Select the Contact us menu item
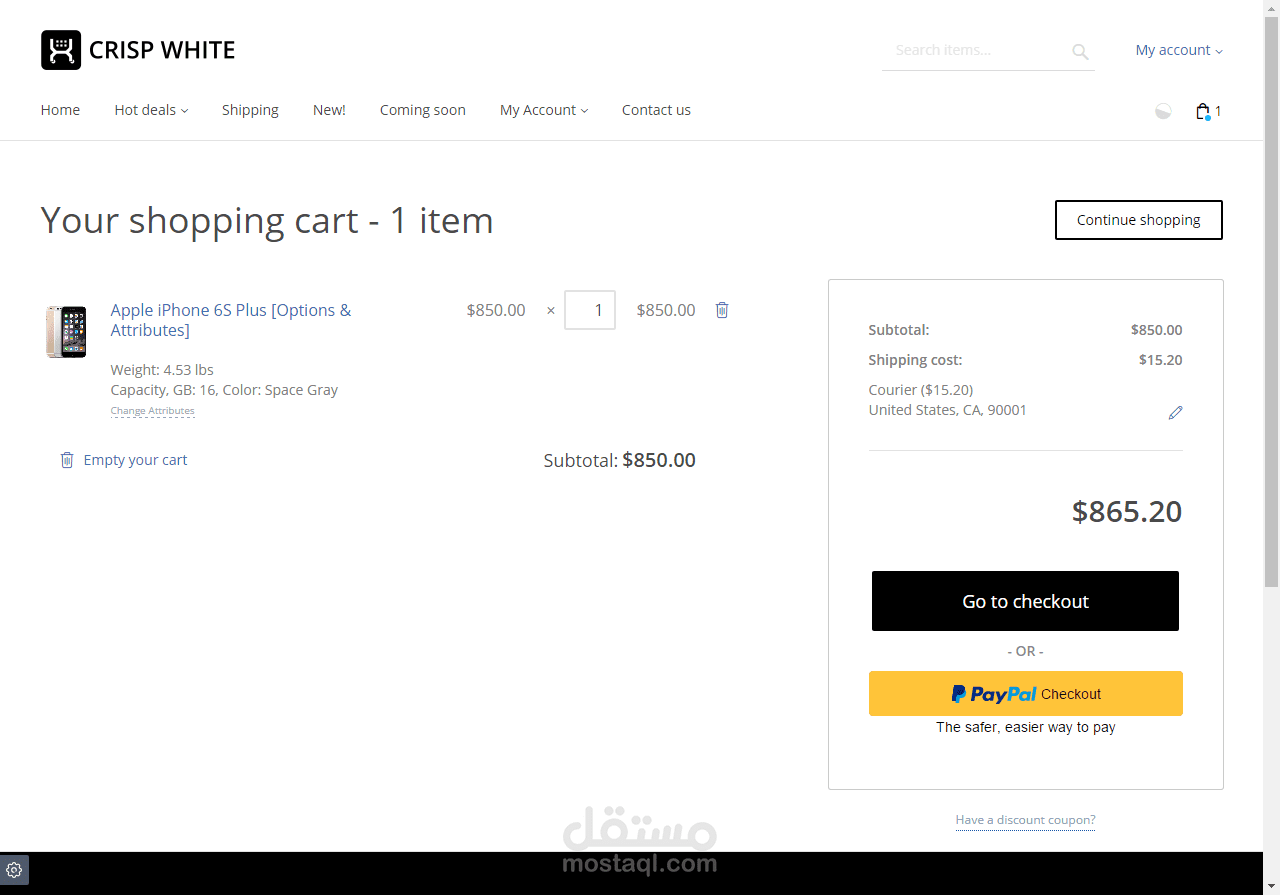This screenshot has height=895, width=1280. (x=656, y=110)
